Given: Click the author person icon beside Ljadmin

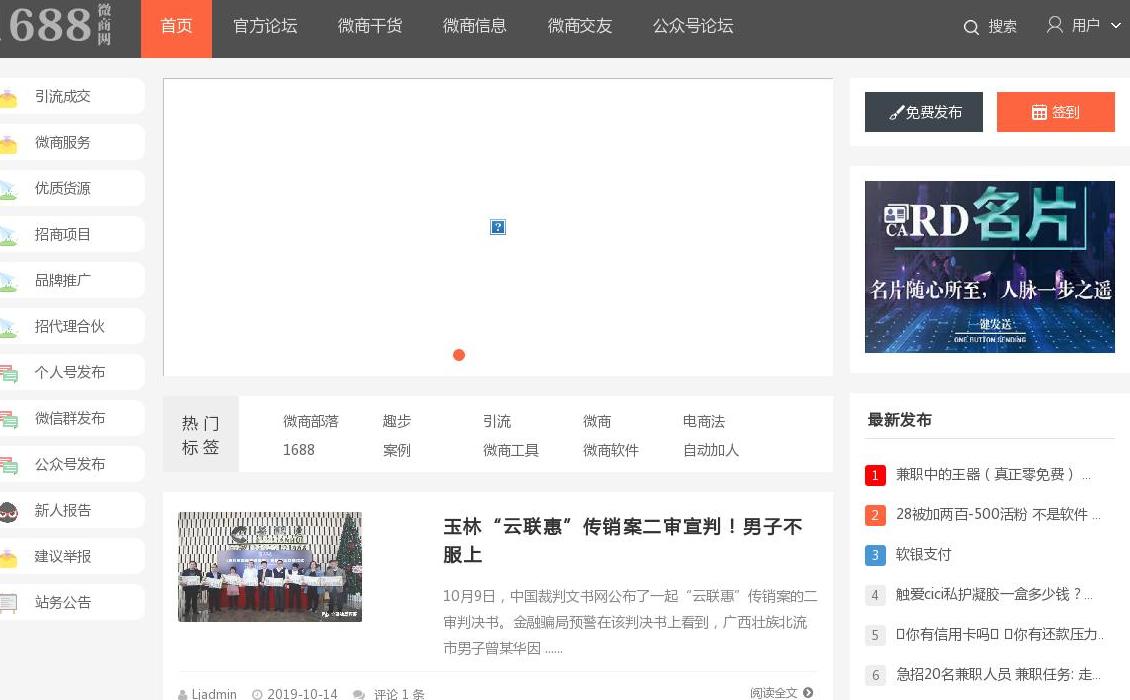Looking at the screenshot, I should point(182,694).
